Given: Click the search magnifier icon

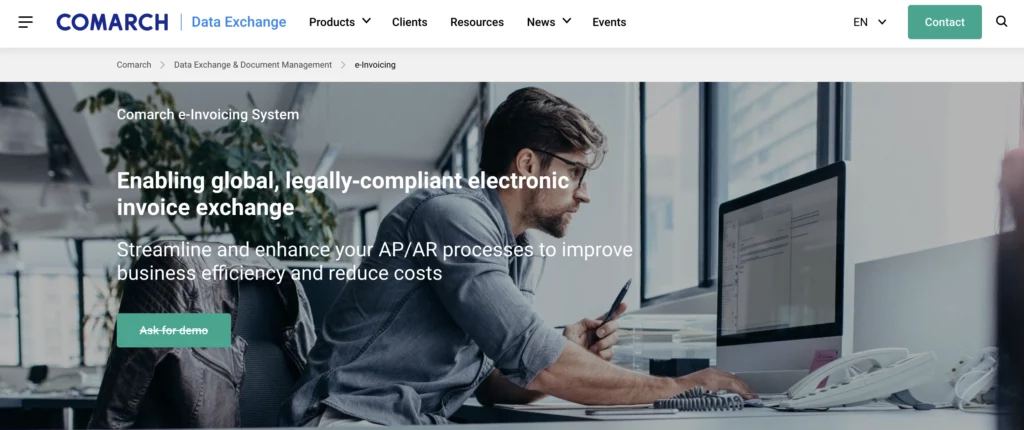Looking at the screenshot, I should tap(1002, 22).
